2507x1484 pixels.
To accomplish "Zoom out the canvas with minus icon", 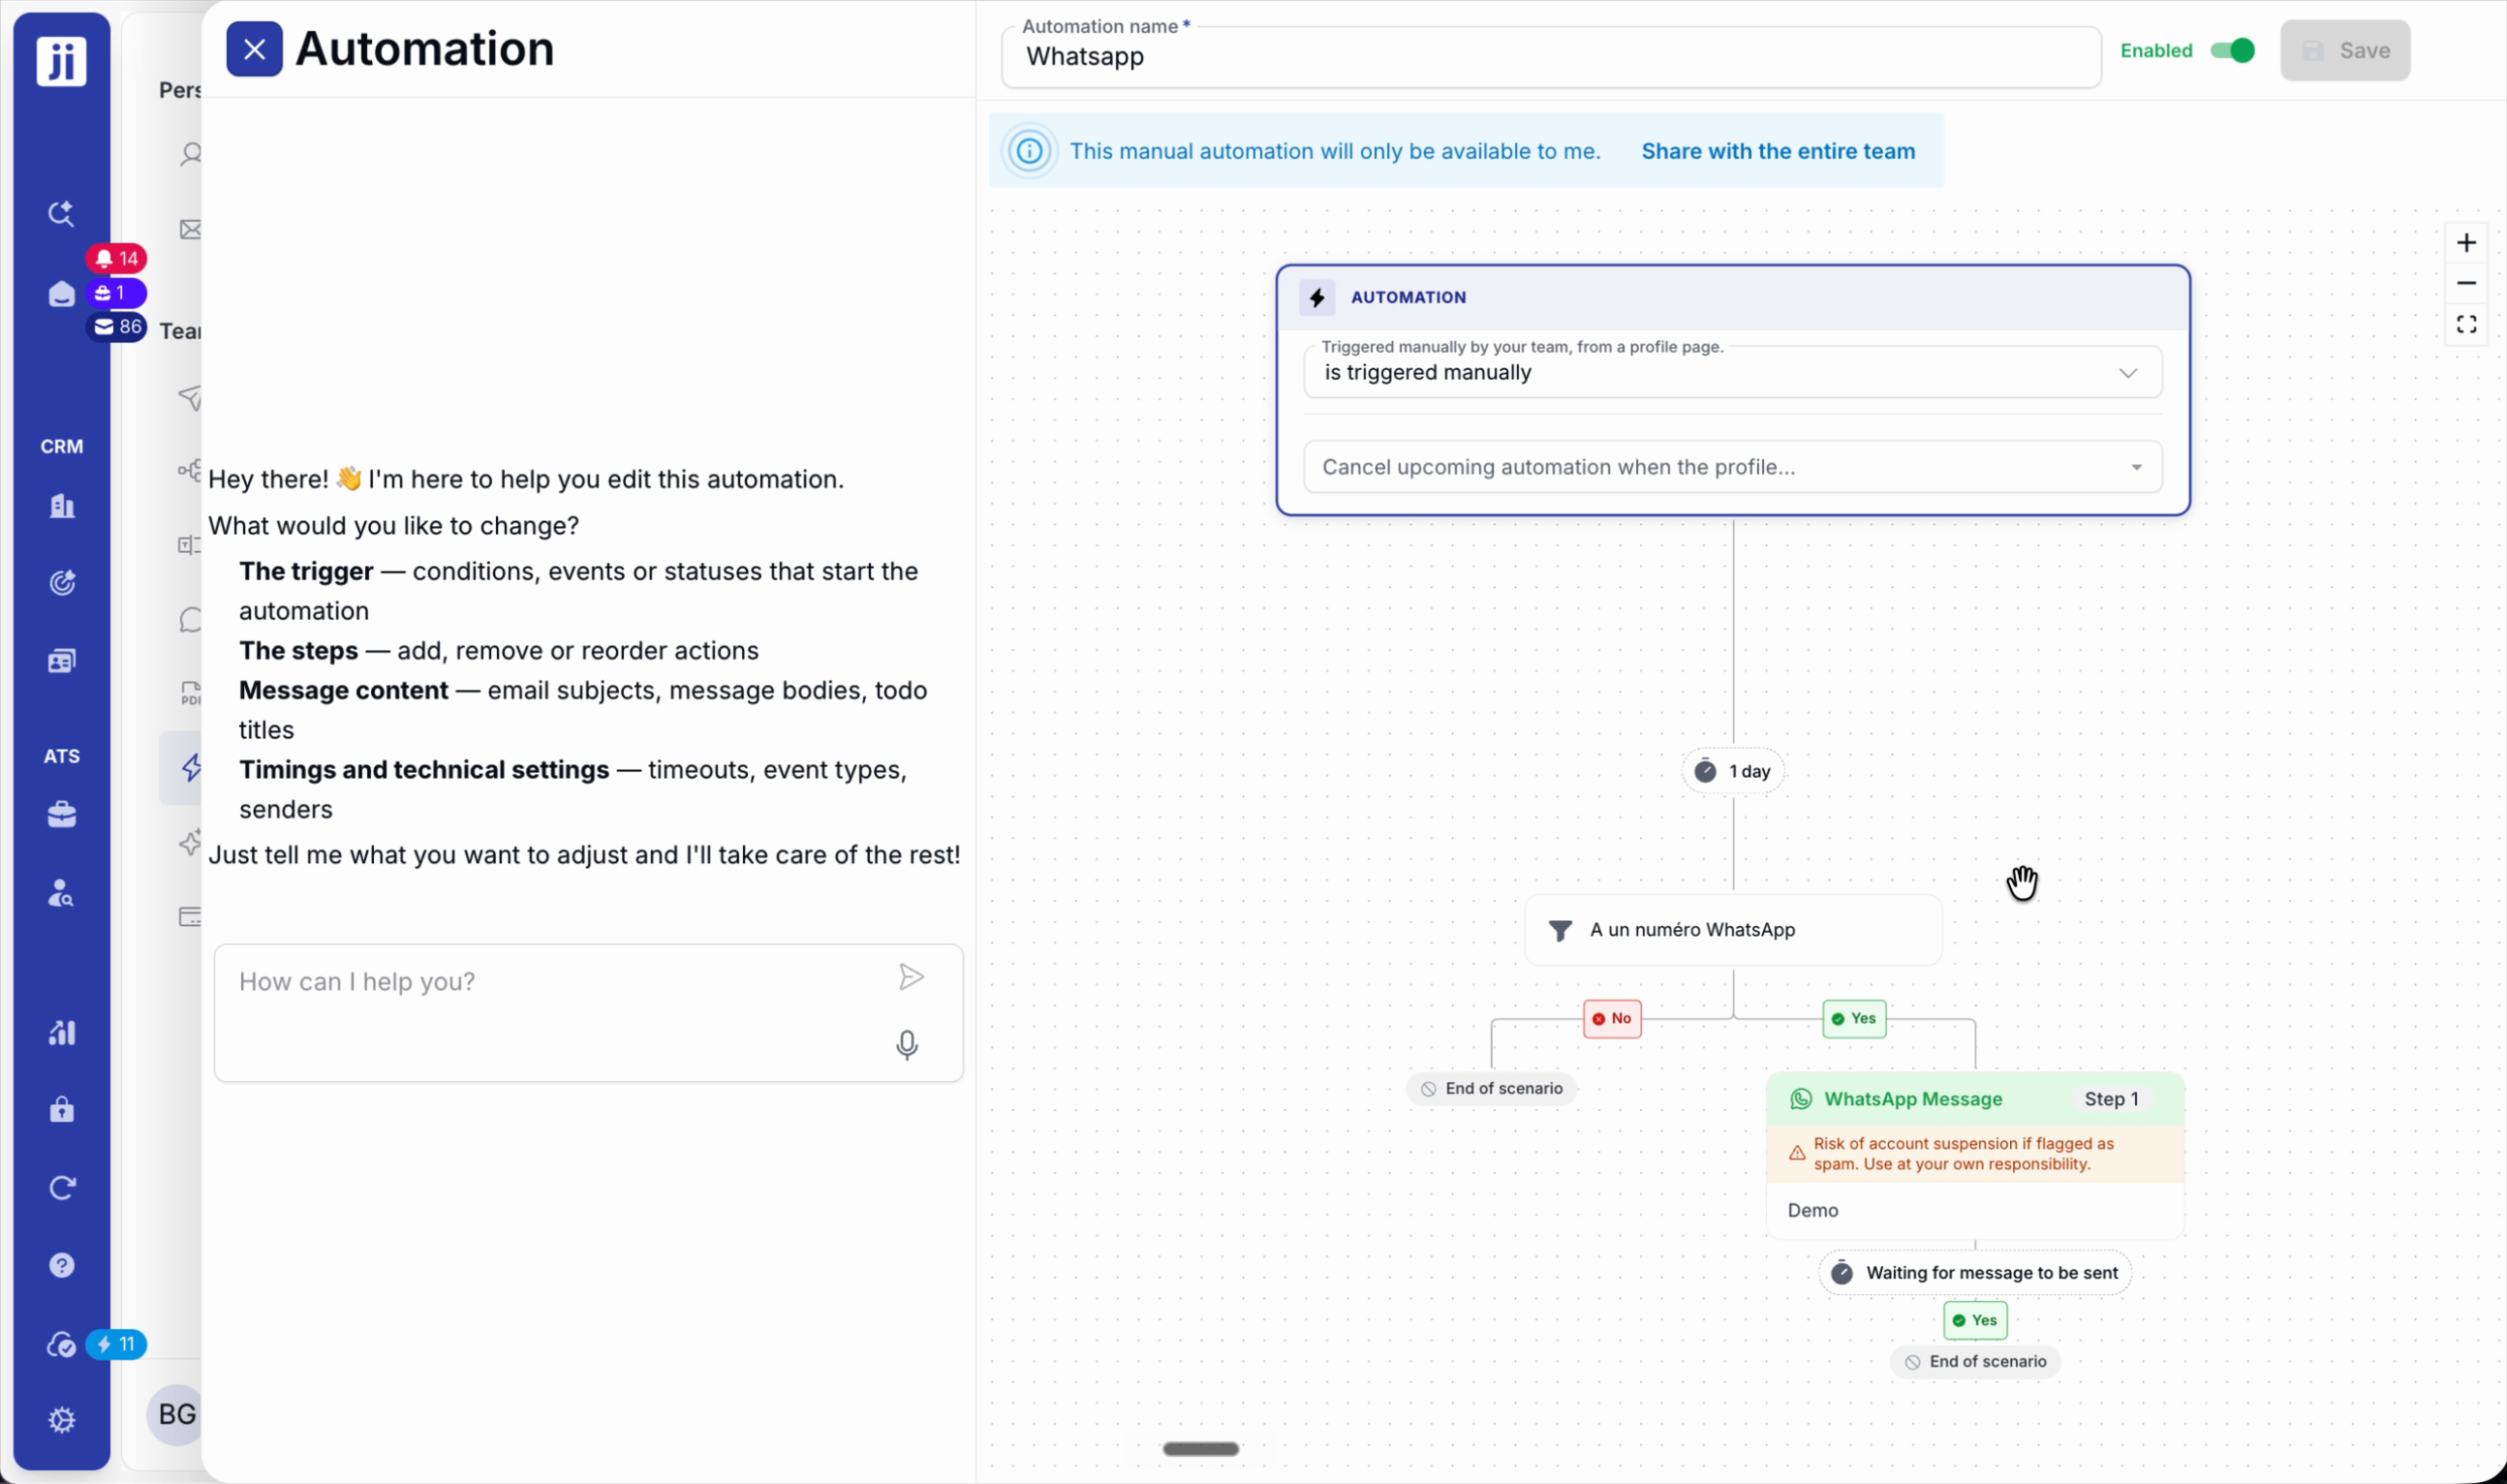I will 2466,283.
